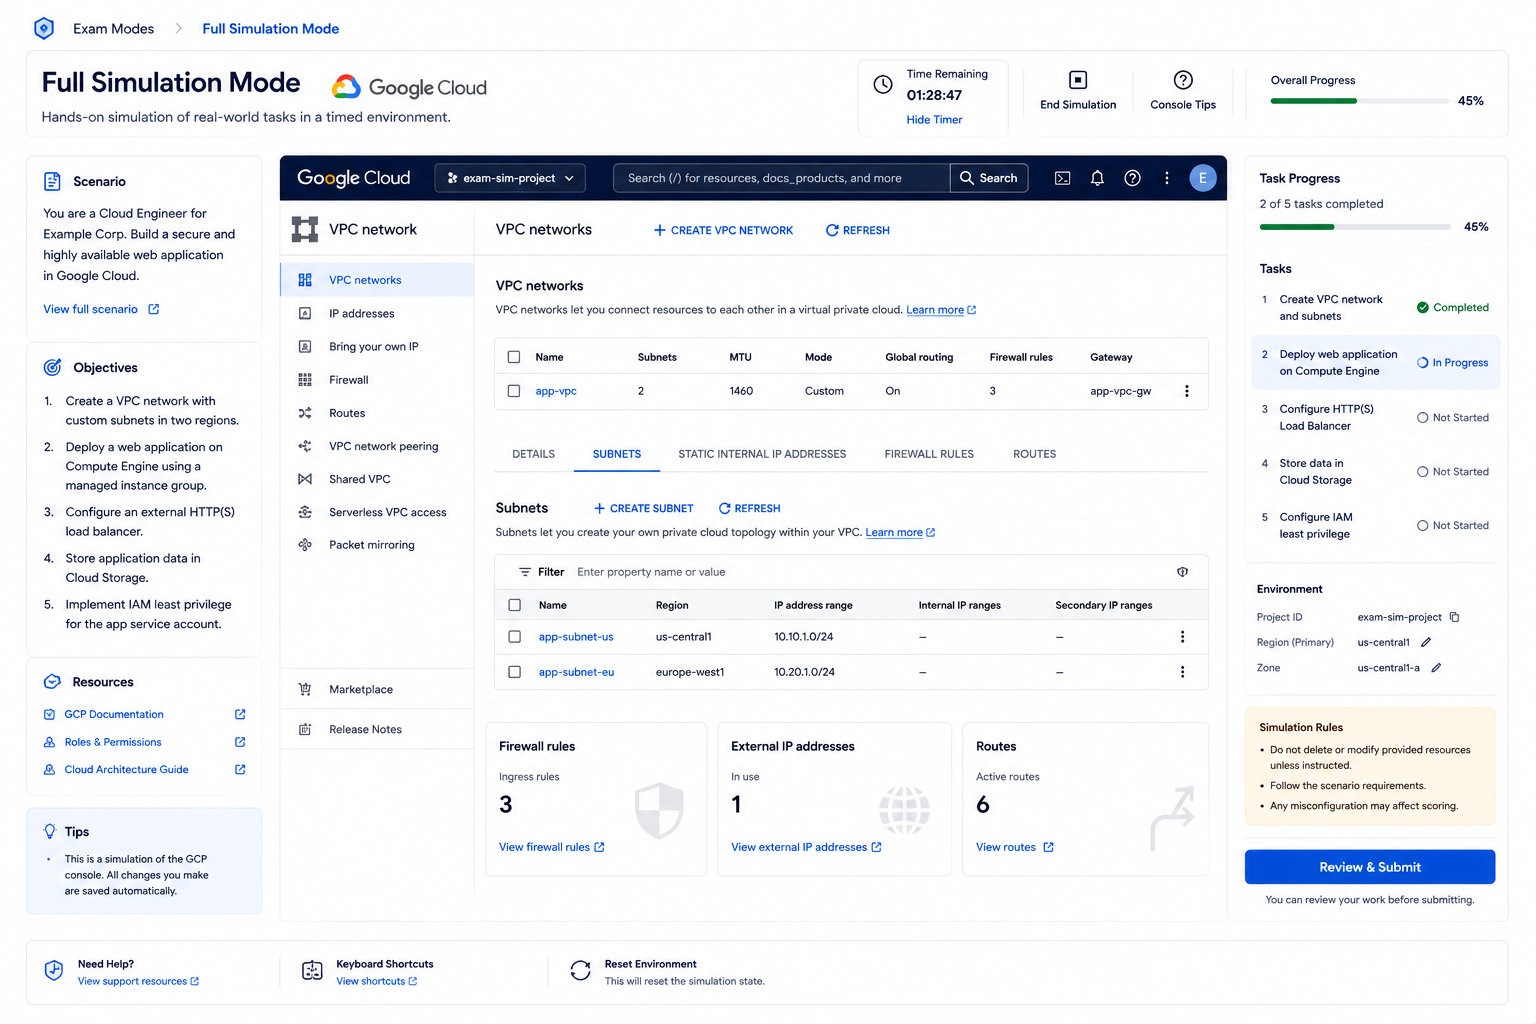The image size is (1536, 1024).
Task: Open View full scenario link
Action: point(101,309)
